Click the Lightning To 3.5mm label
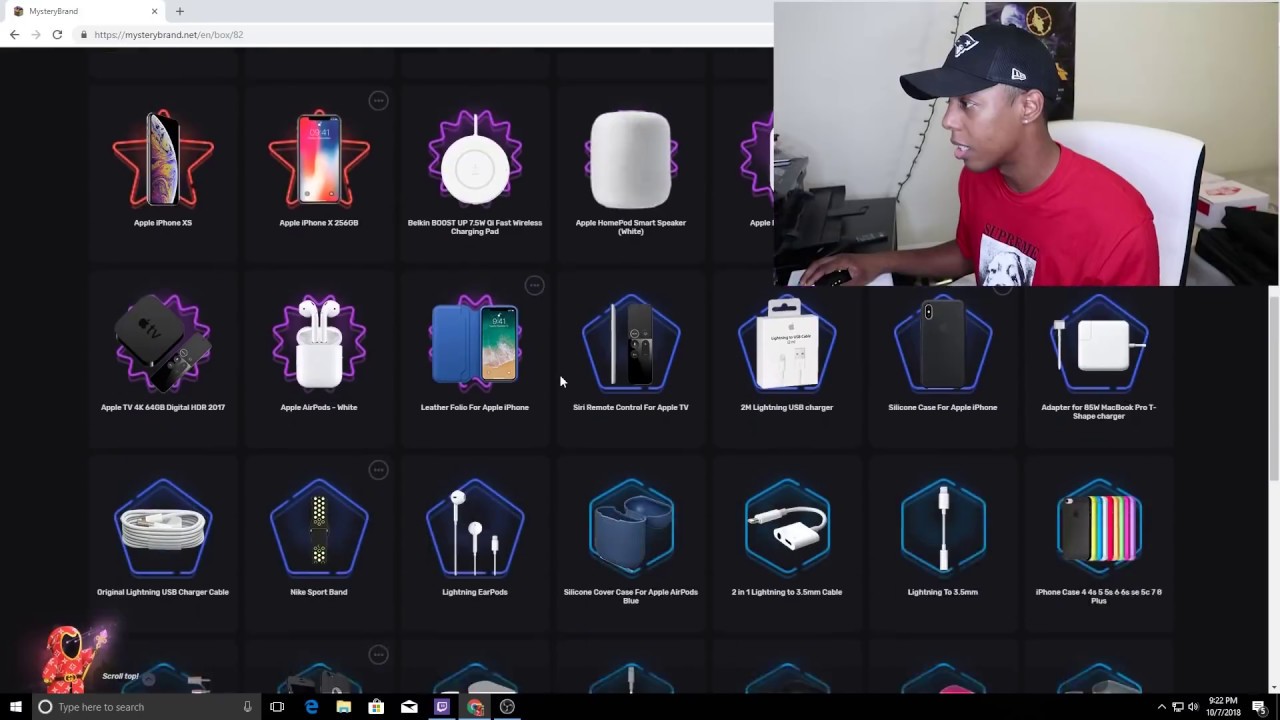 pos(943,592)
